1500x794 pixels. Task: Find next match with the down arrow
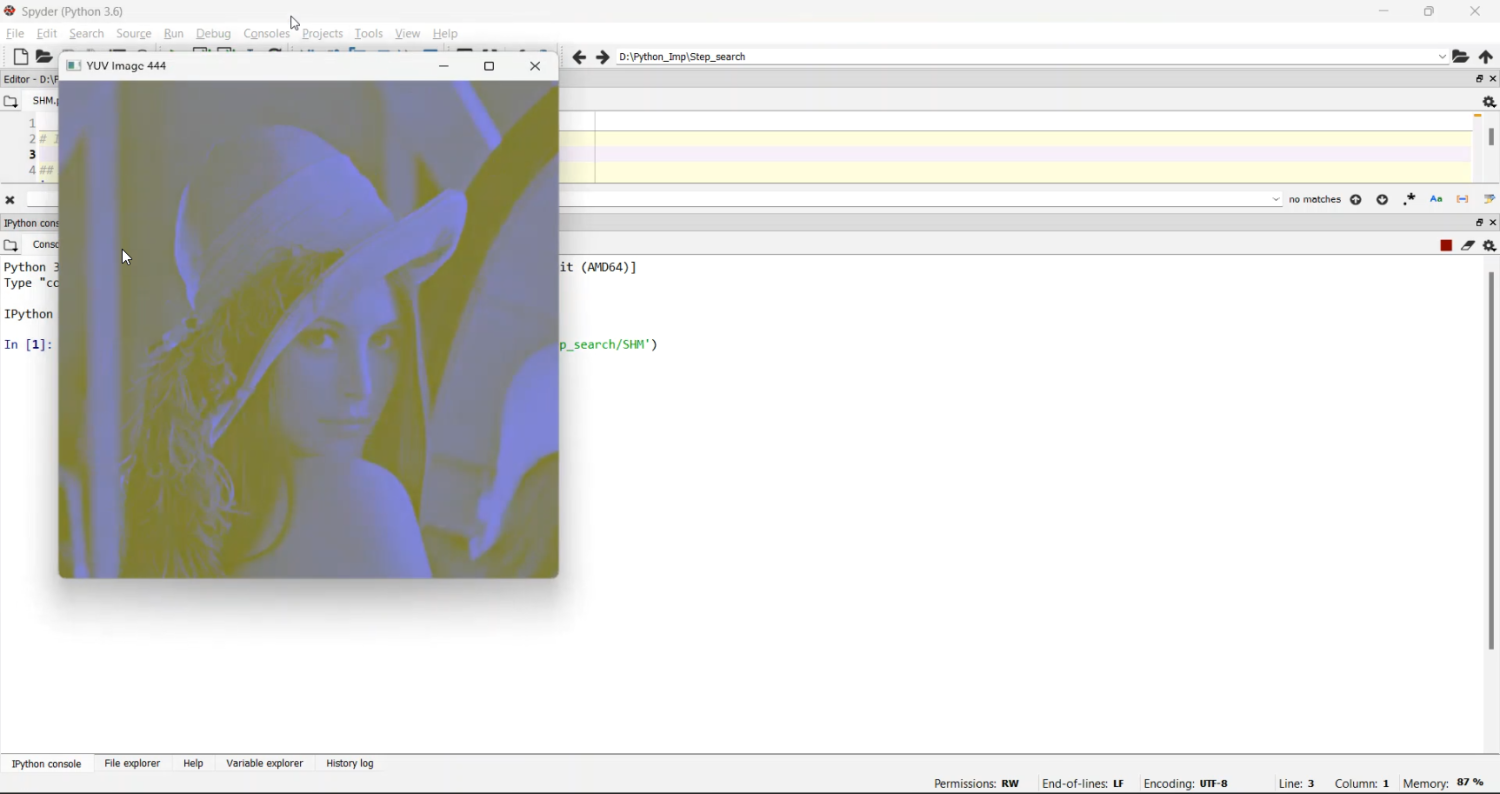tap(1382, 200)
